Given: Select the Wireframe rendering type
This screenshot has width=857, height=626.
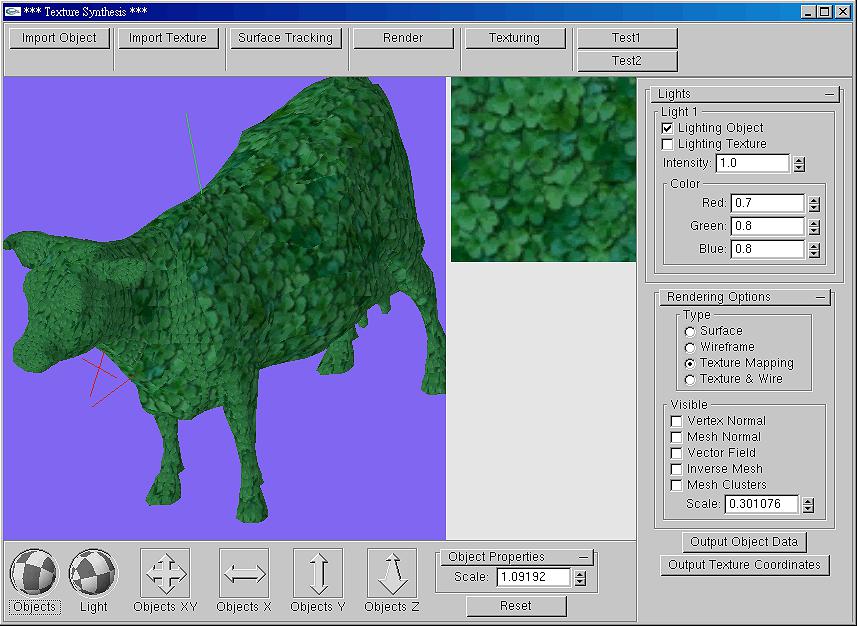Looking at the screenshot, I should (690, 347).
